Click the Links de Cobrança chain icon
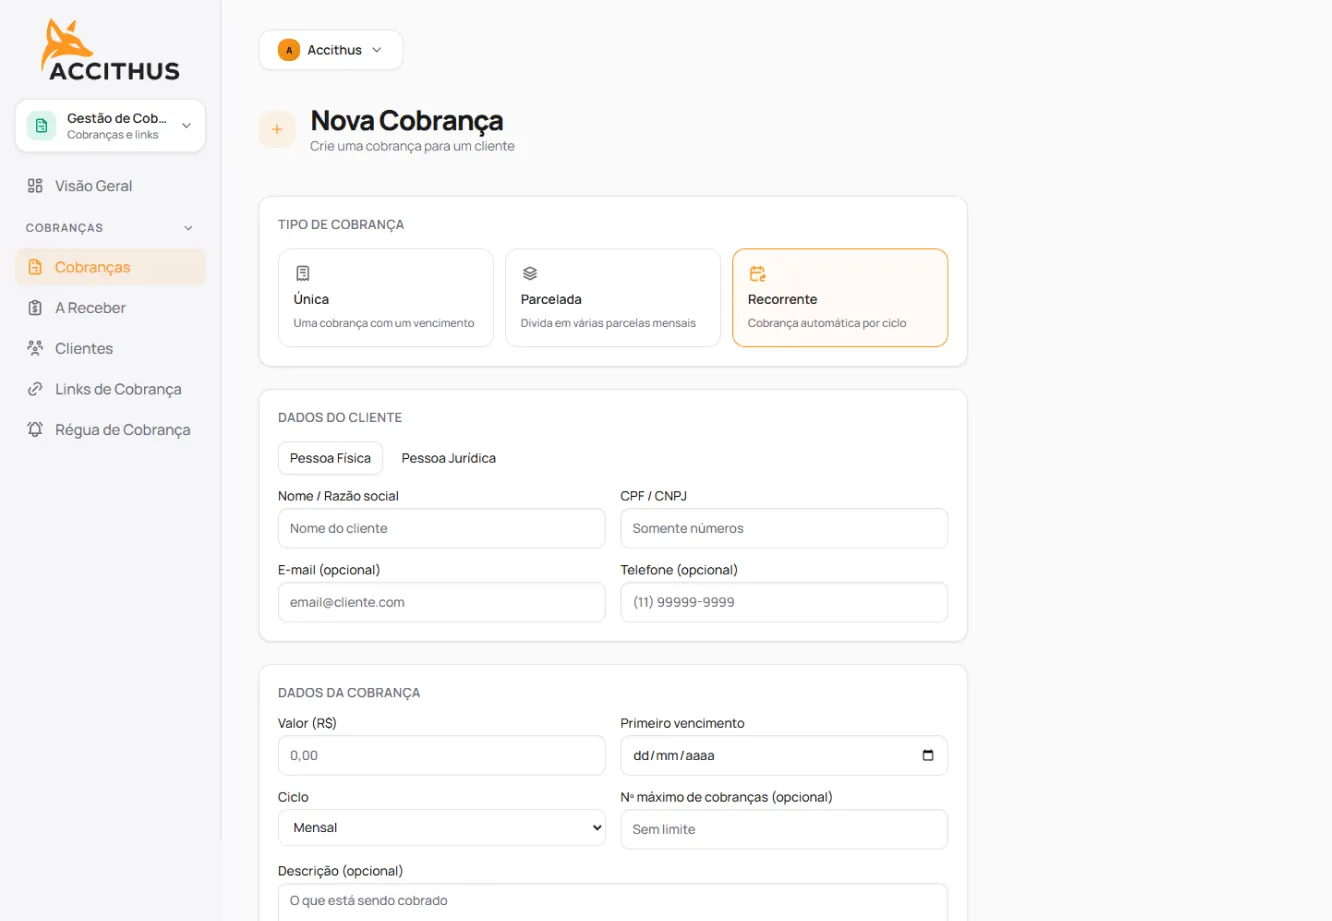Viewport: 1332px width, 921px height. 35,389
